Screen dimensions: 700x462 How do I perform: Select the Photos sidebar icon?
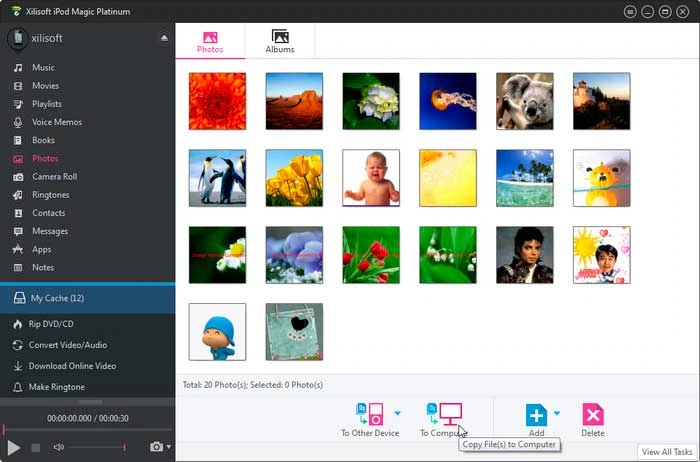[18, 159]
